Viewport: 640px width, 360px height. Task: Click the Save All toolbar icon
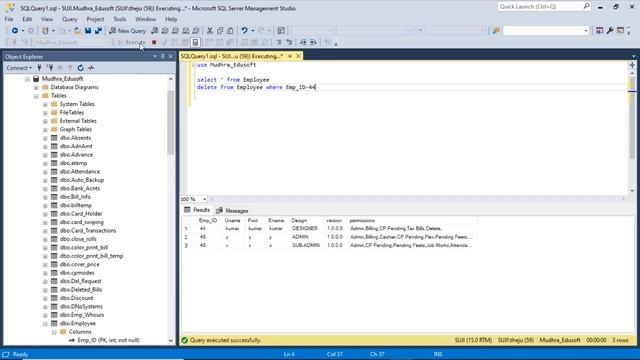tap(98, 31)
